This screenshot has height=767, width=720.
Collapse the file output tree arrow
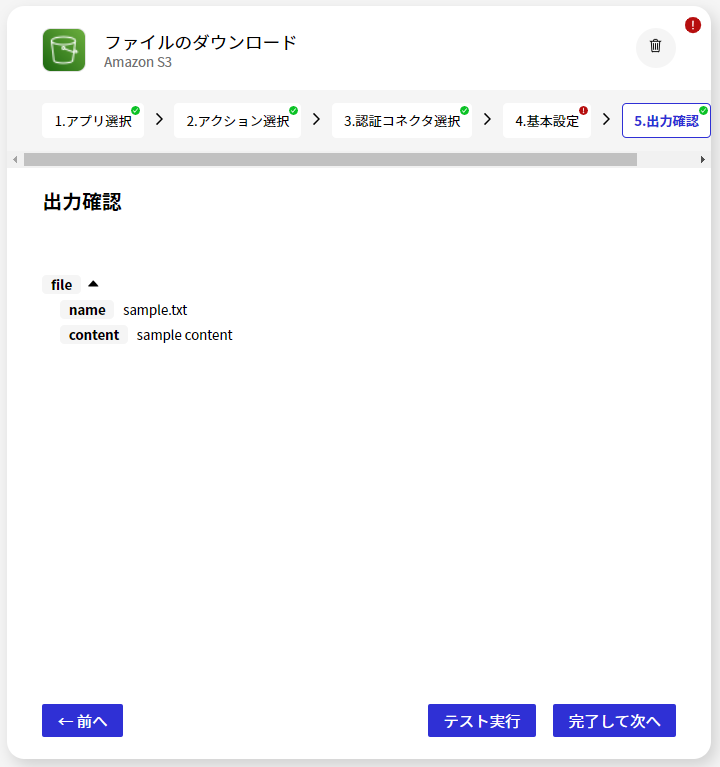(93, 284)
